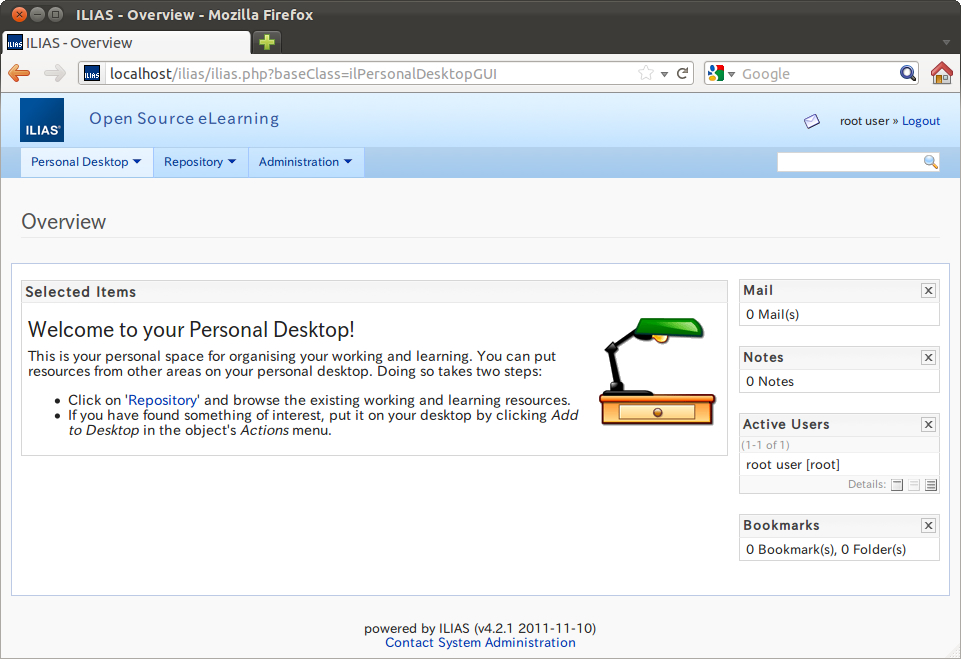The height and width of the screenshot is (659, 961).
Task: Click the magnifier icon in ILIAS search
Action: pos(930,162)
